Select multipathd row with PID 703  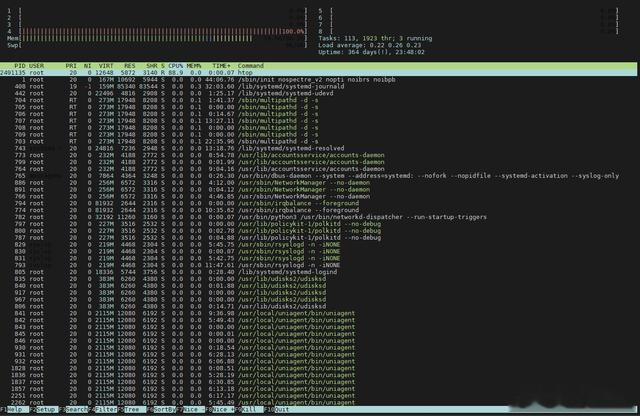click(318, 141)
